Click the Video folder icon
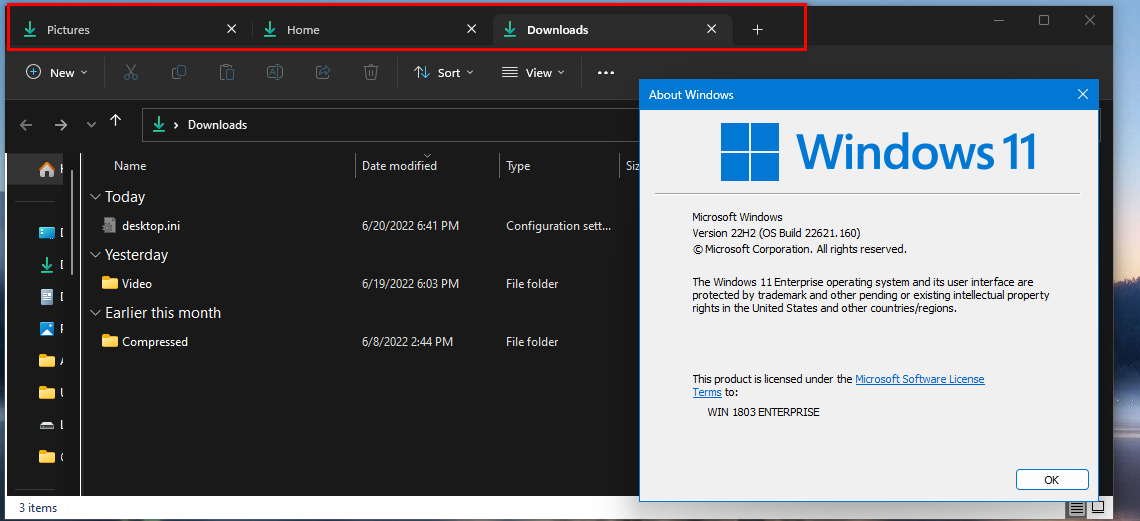 pos(110,283)
